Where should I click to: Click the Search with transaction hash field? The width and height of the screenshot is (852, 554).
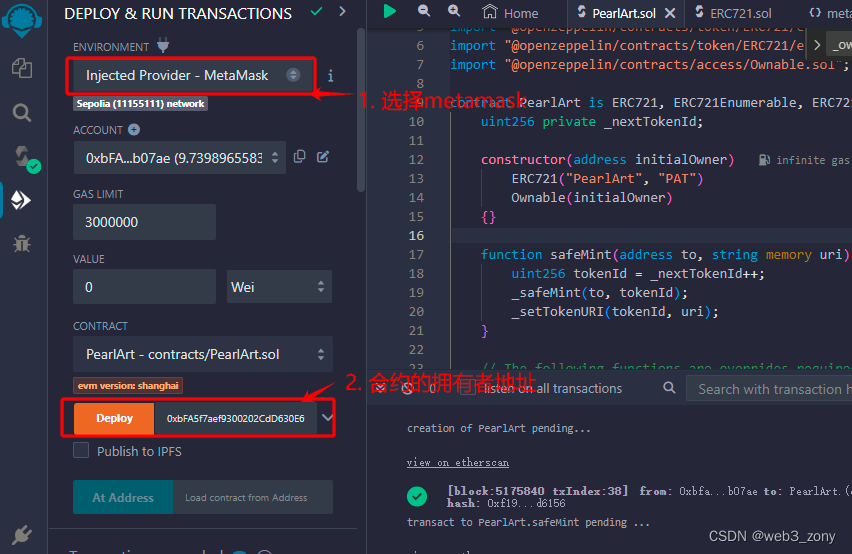pyautogui.click(x=769, y=389)
